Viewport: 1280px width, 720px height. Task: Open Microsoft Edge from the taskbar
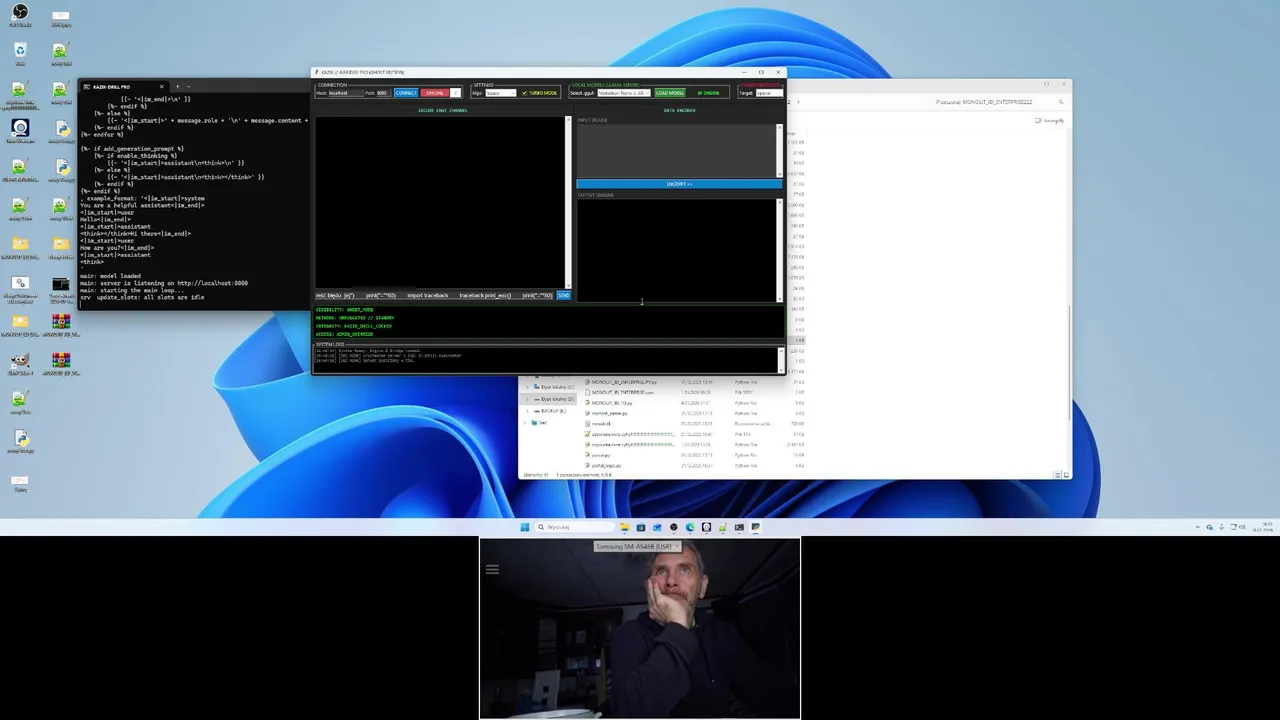coord(690,527)
